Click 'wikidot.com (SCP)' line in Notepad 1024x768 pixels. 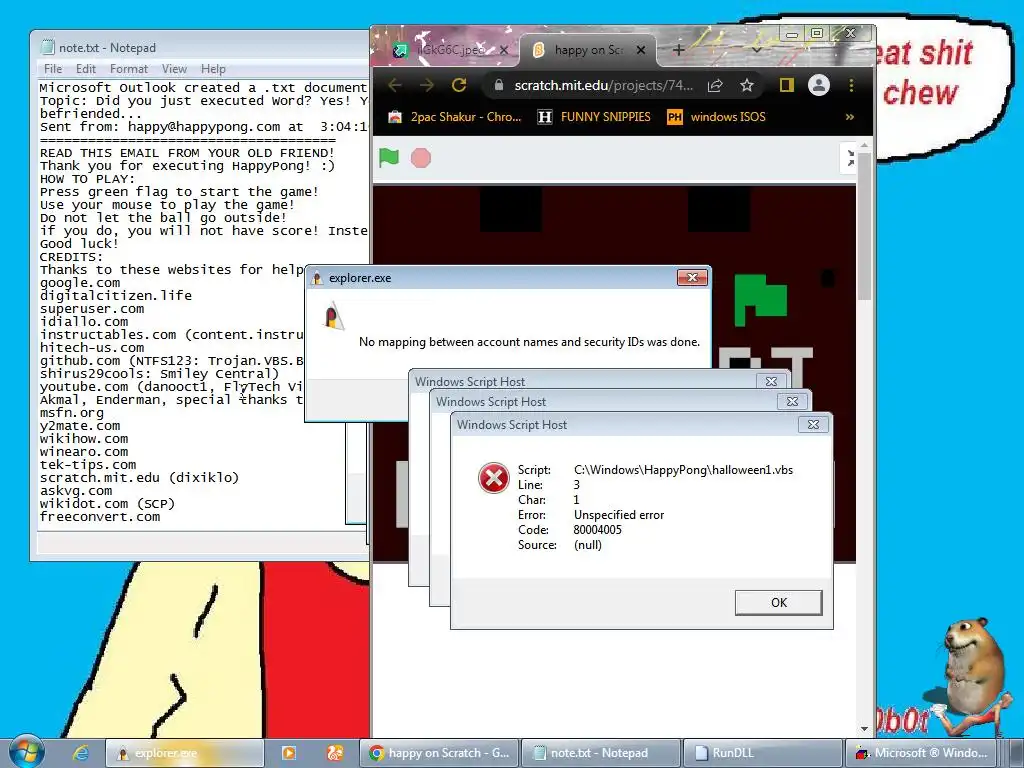pyautogui.click(x=108, y=504)
